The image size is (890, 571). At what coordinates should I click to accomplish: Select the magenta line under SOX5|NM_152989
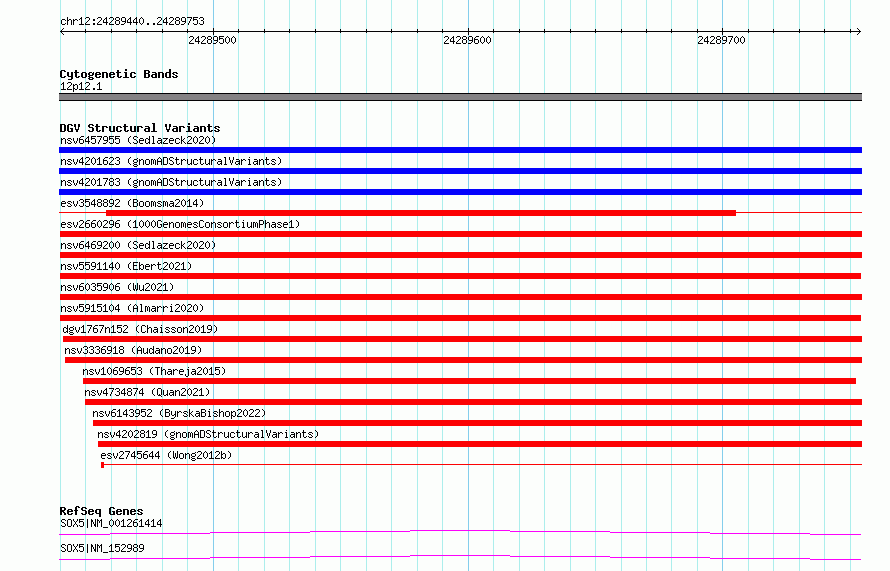point(460,557)
